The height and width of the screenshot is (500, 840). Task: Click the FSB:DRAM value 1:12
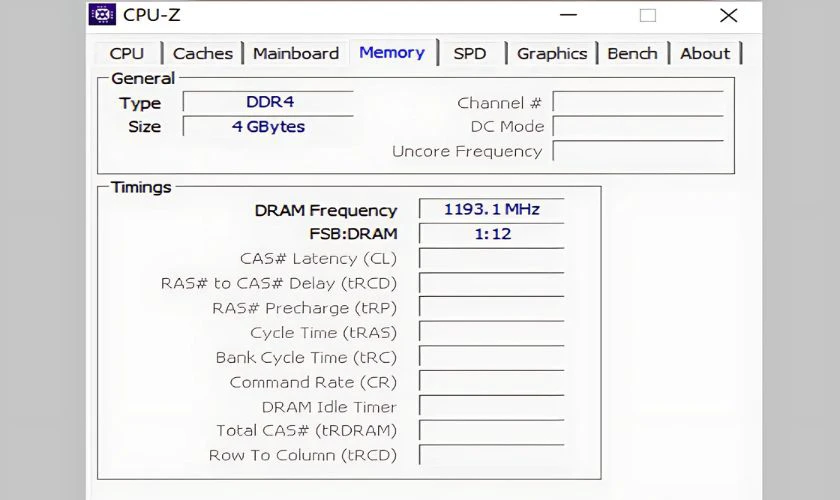coord(492,234)
